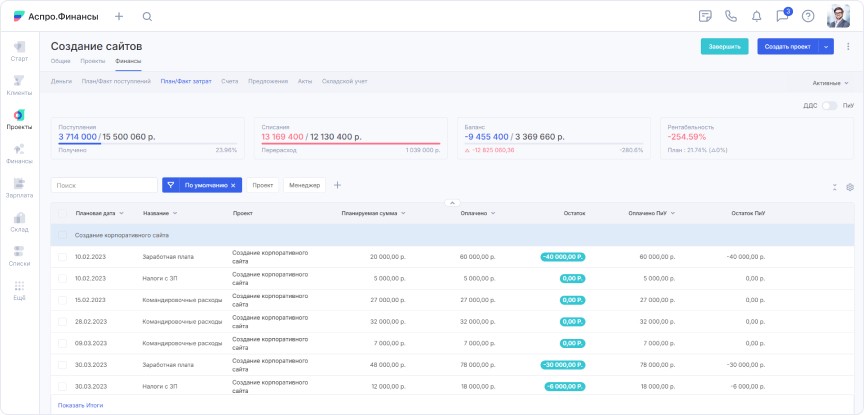The height and width of the screenshot is (415, 864).
Task: Open the search magnifier in top bar
Action: (147, 16)
